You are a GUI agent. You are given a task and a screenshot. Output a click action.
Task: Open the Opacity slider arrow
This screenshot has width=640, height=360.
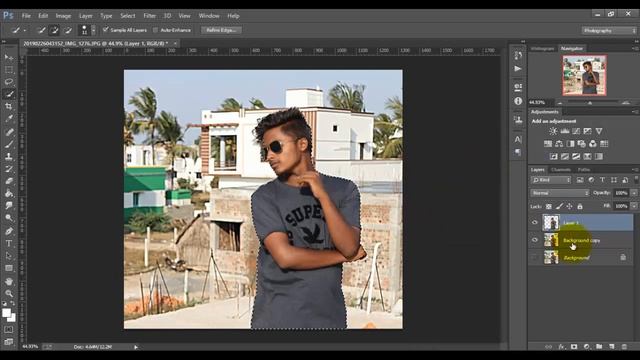click(x=634, y=193)
